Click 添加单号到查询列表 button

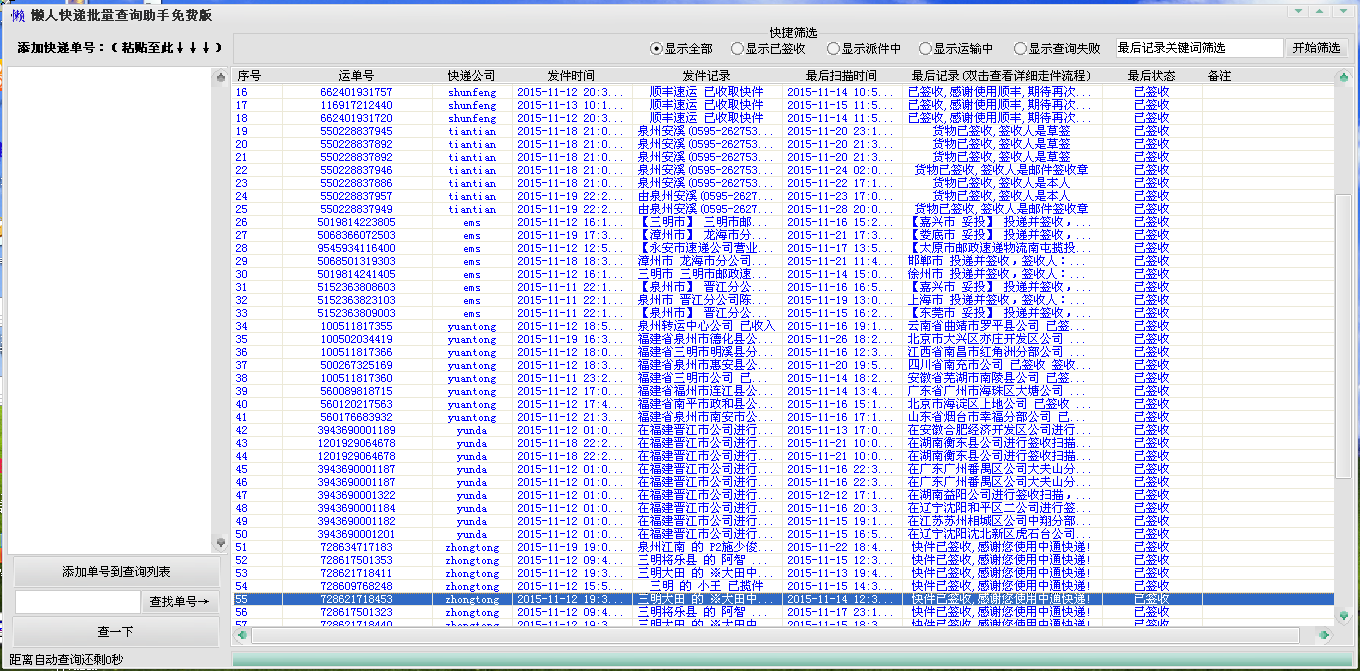coord(116,572)
